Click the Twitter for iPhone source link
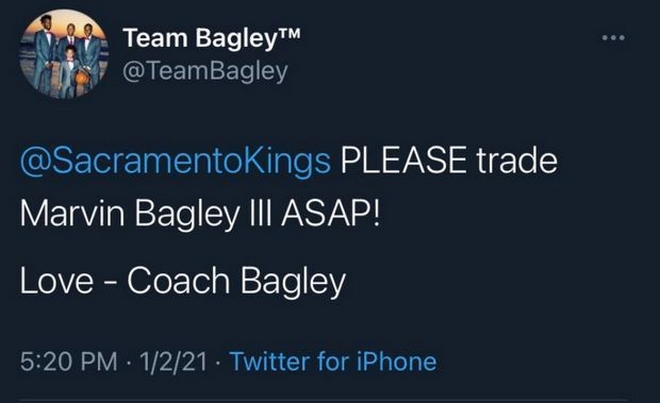The width and height of the screenshot is (660, 403). (x=333, y=361)
